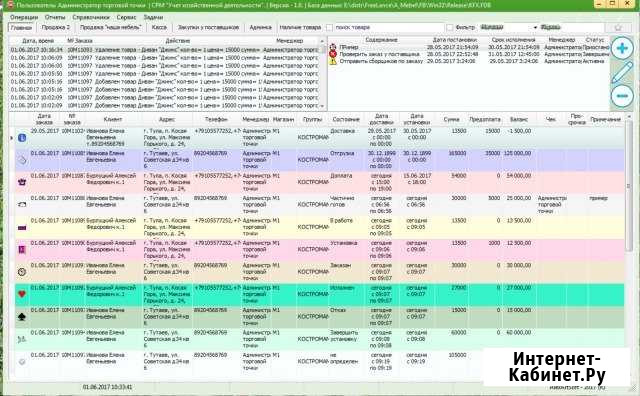Viewport: 640px width, 396px height.
Task: Sort orders by the 'Сумма' column header
Action: (x=451, y=120)
